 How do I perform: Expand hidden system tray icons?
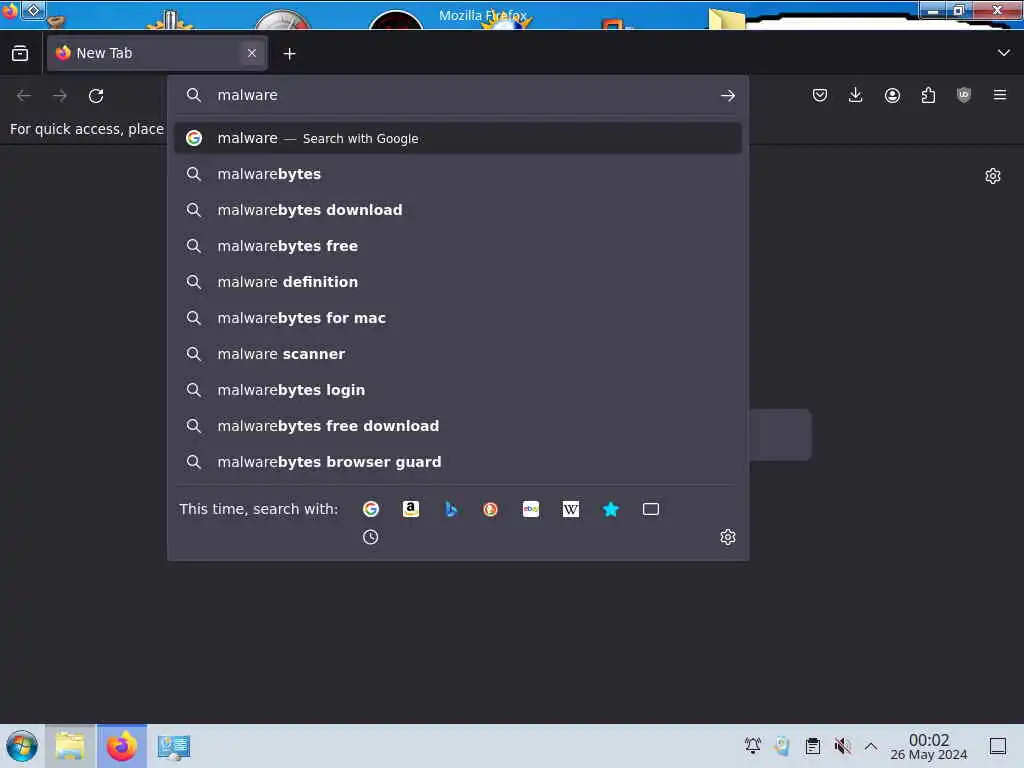(871, 745)
